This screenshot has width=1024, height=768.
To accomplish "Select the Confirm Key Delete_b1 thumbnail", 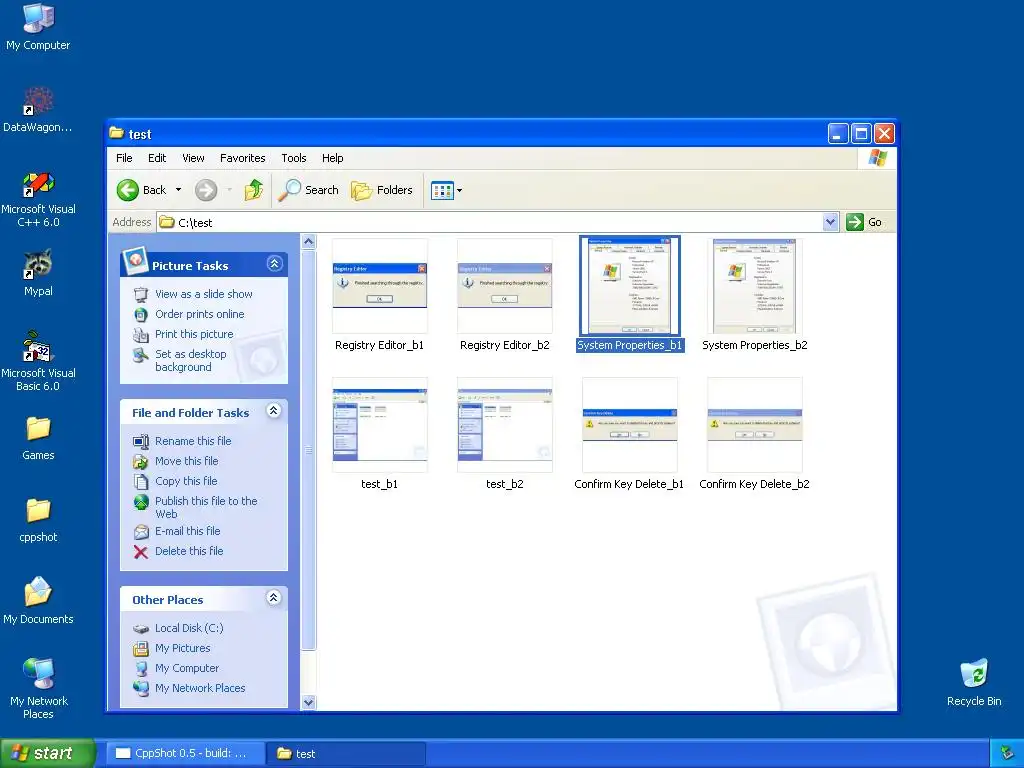I will point(630,425).
